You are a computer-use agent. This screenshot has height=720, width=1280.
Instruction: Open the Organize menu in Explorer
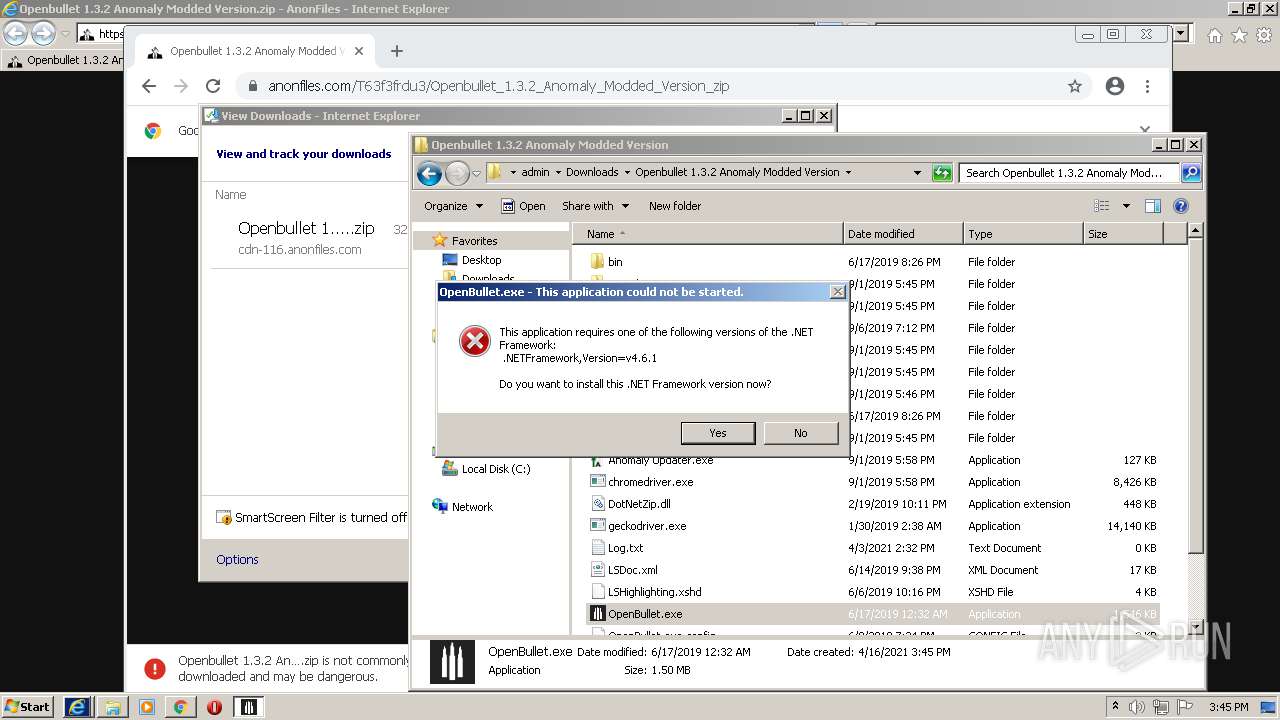coord(453,206)
